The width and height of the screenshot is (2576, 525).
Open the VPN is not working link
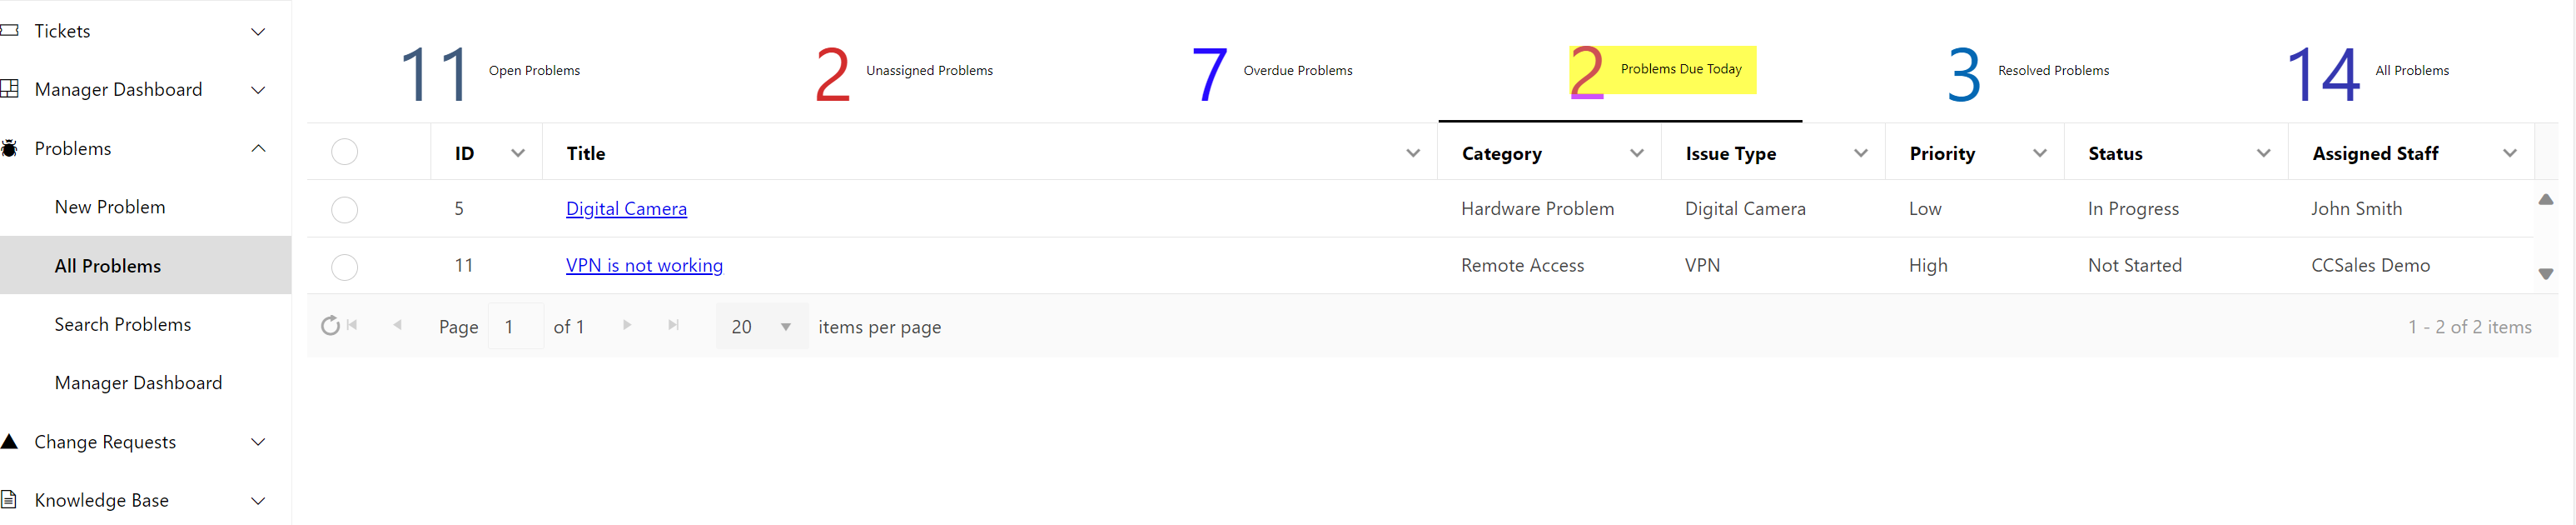click(x=644, y=265)
